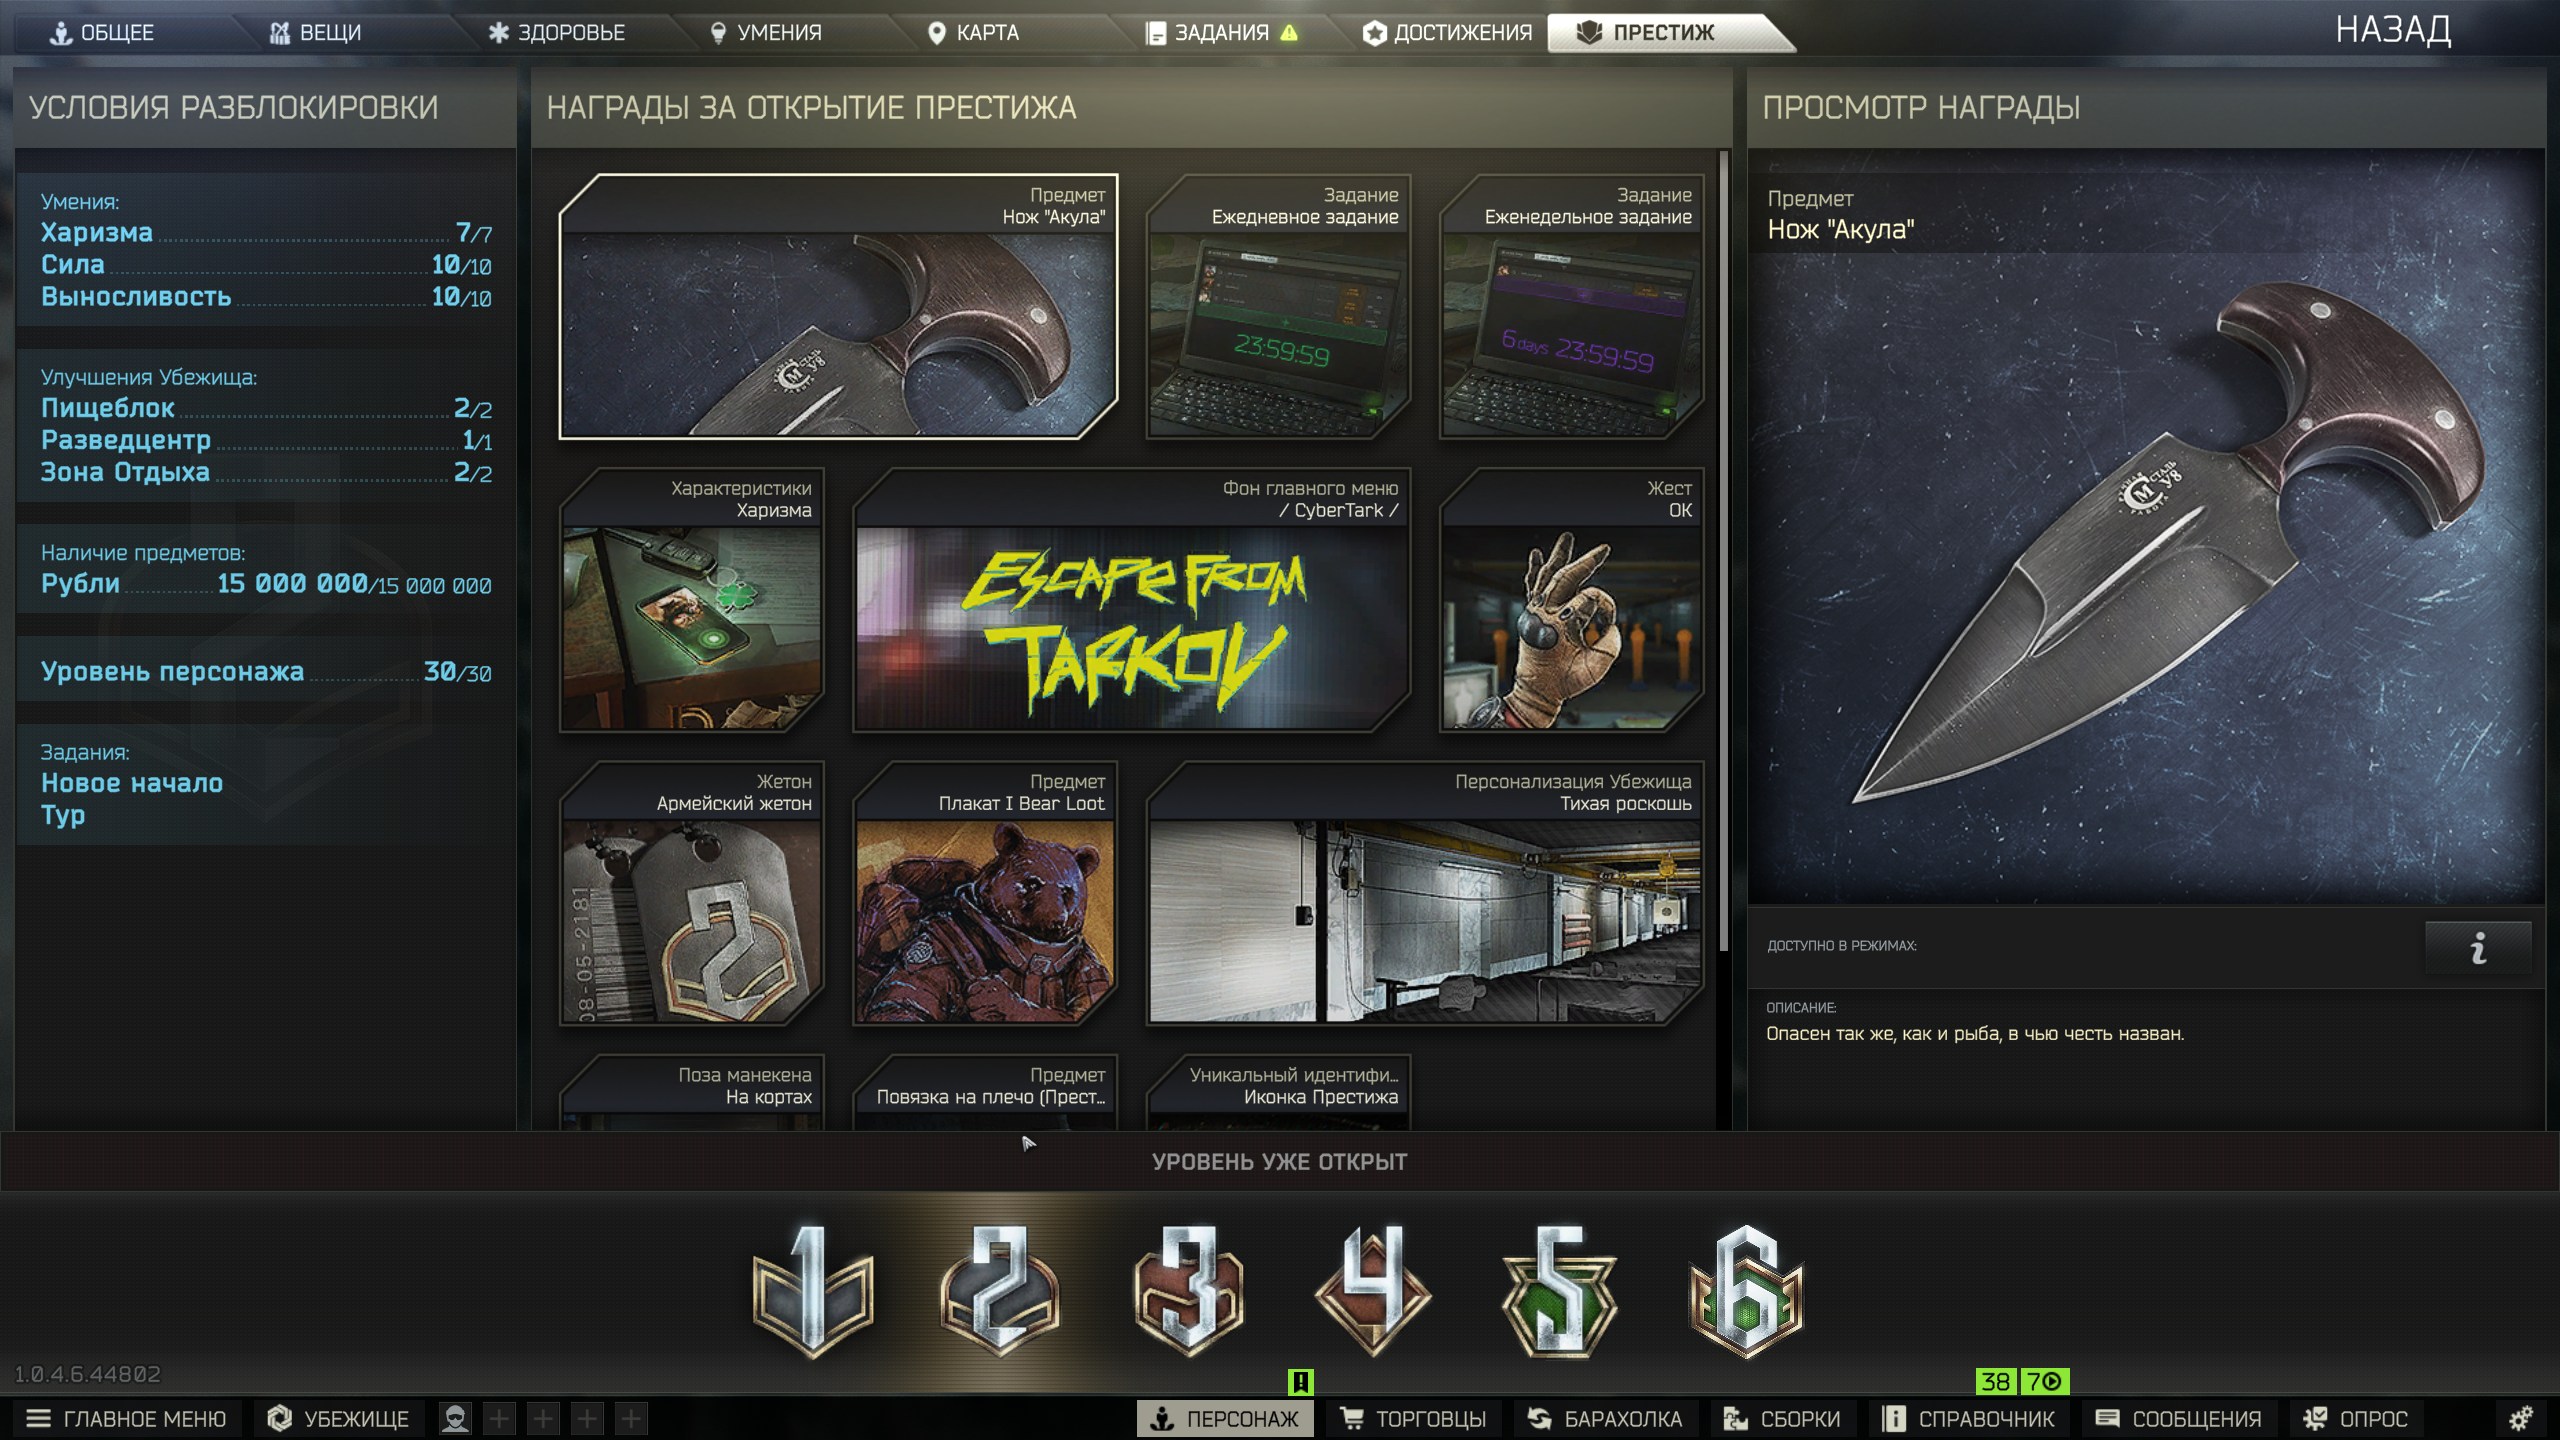Select the CyberTark menu background reward
Image resolution: width=2560 pixels, height=1440 pixels.
[1131, 600]
